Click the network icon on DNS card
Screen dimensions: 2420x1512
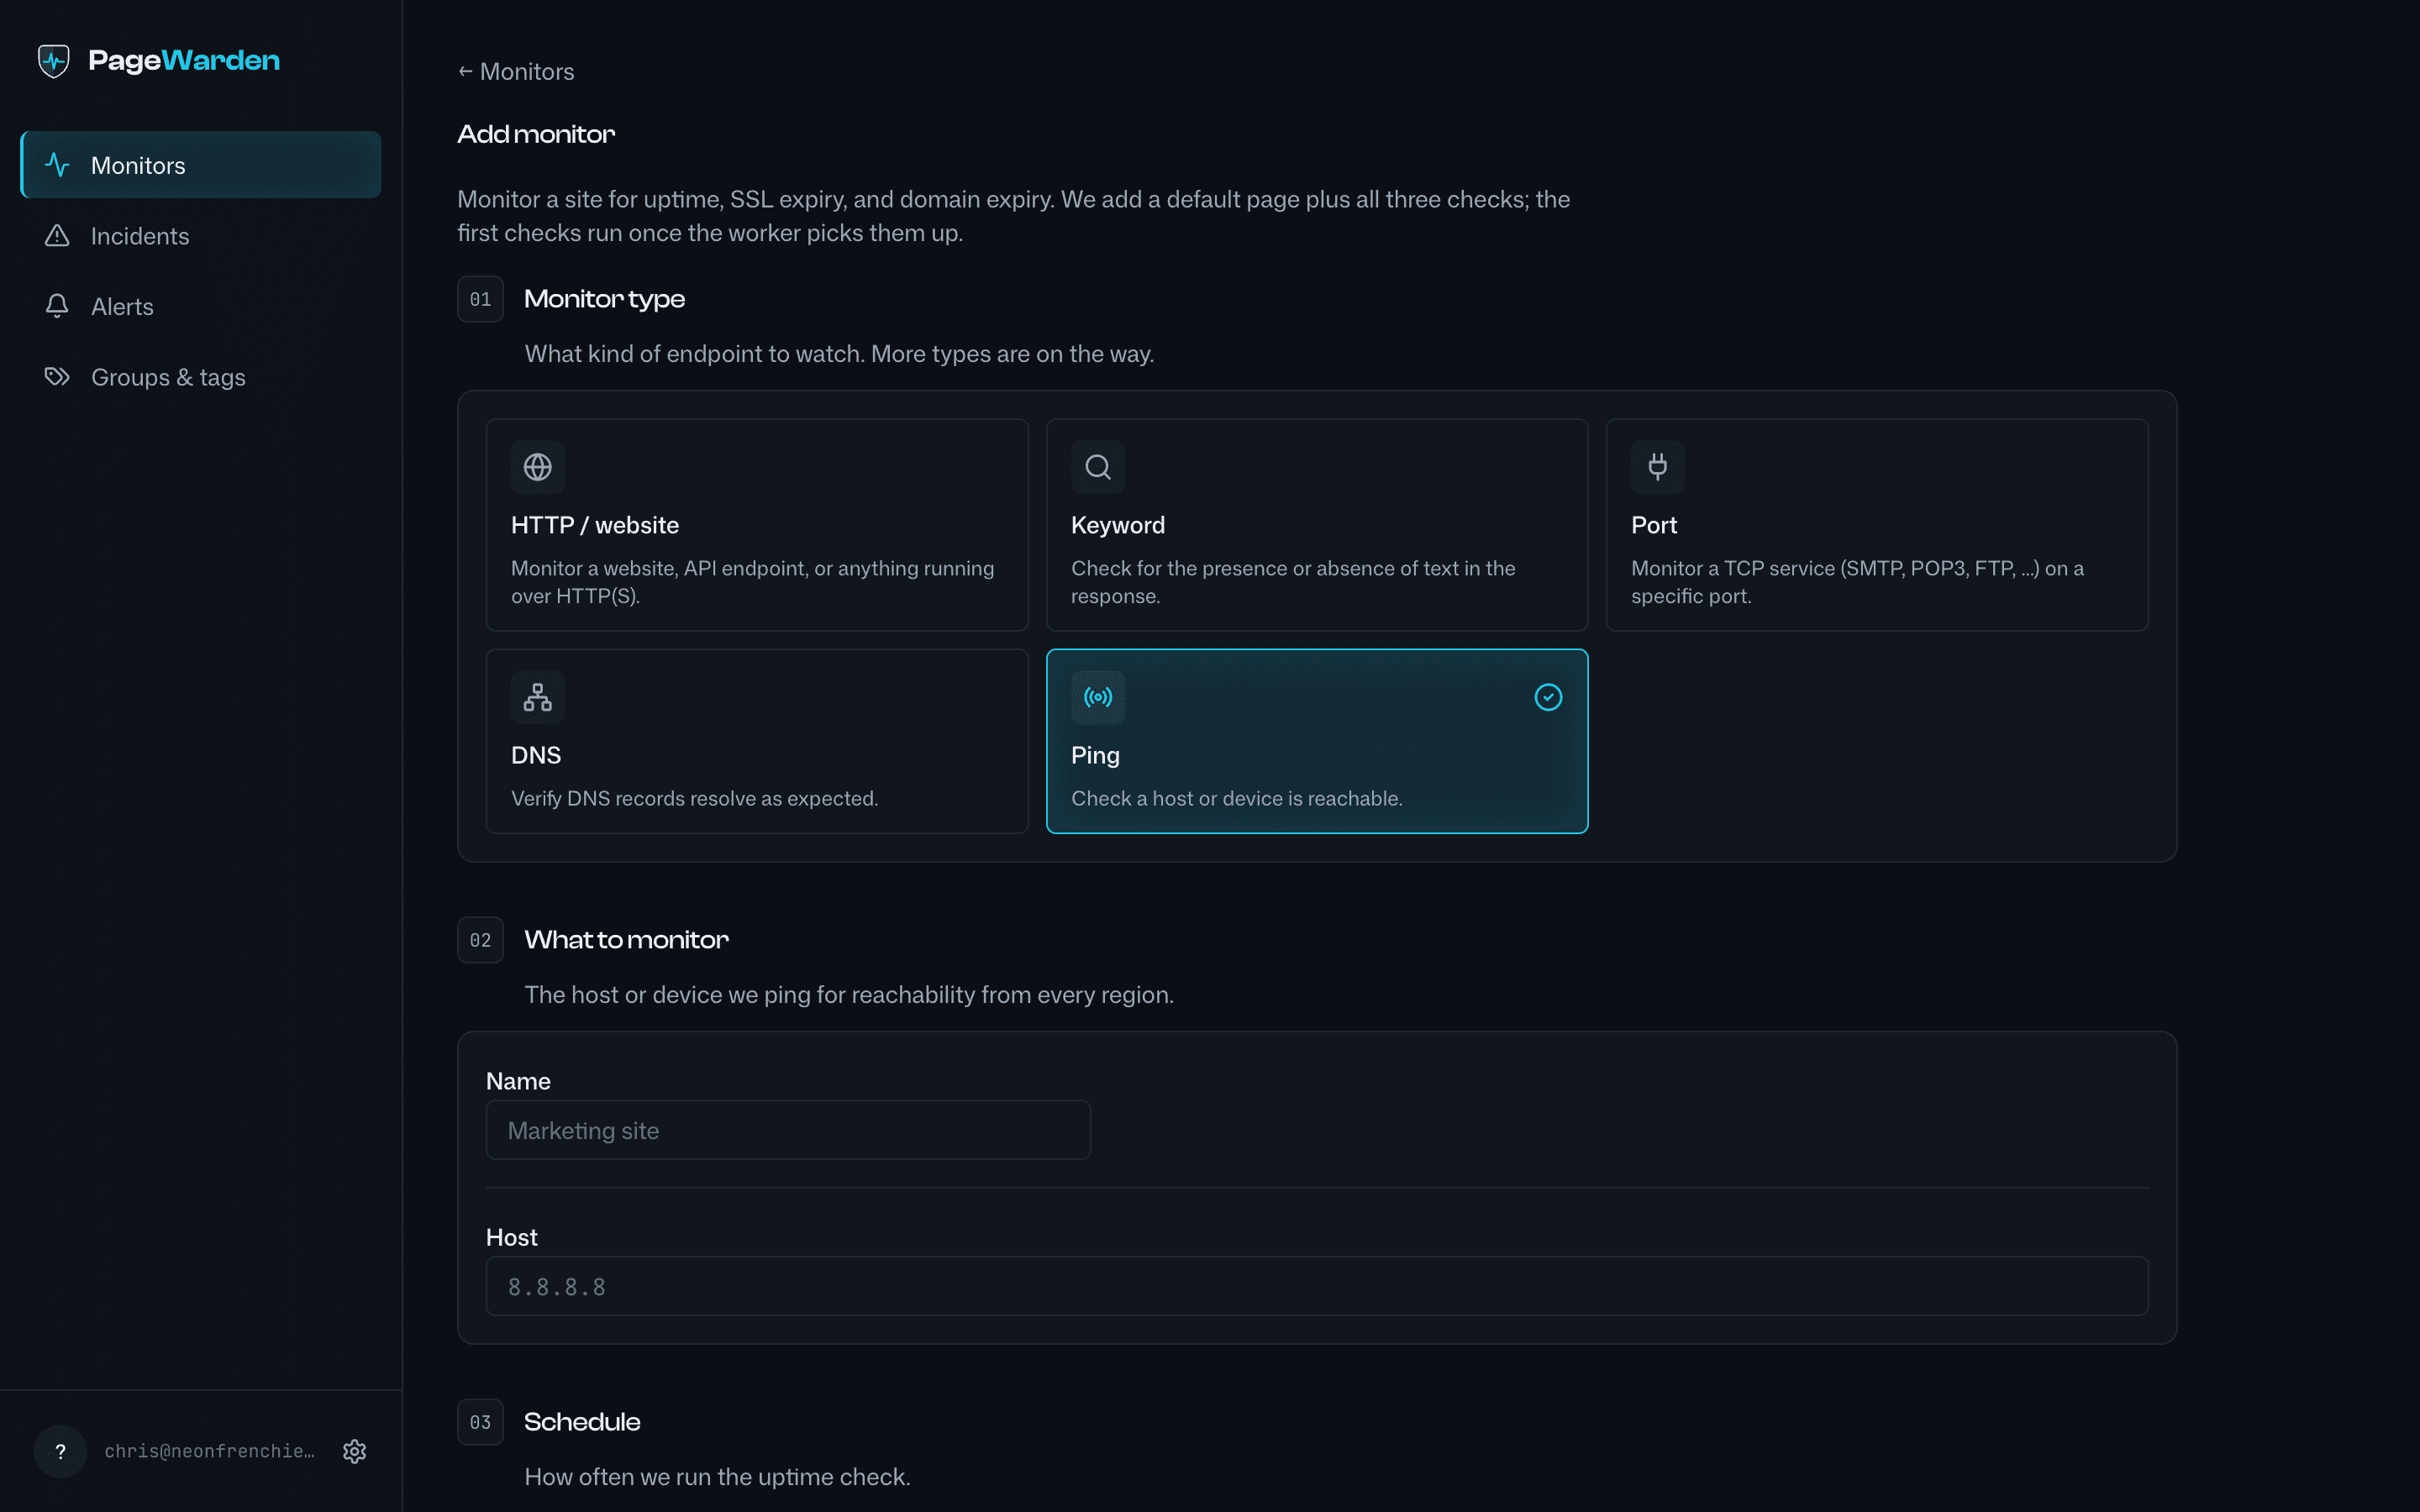point(538,697)
